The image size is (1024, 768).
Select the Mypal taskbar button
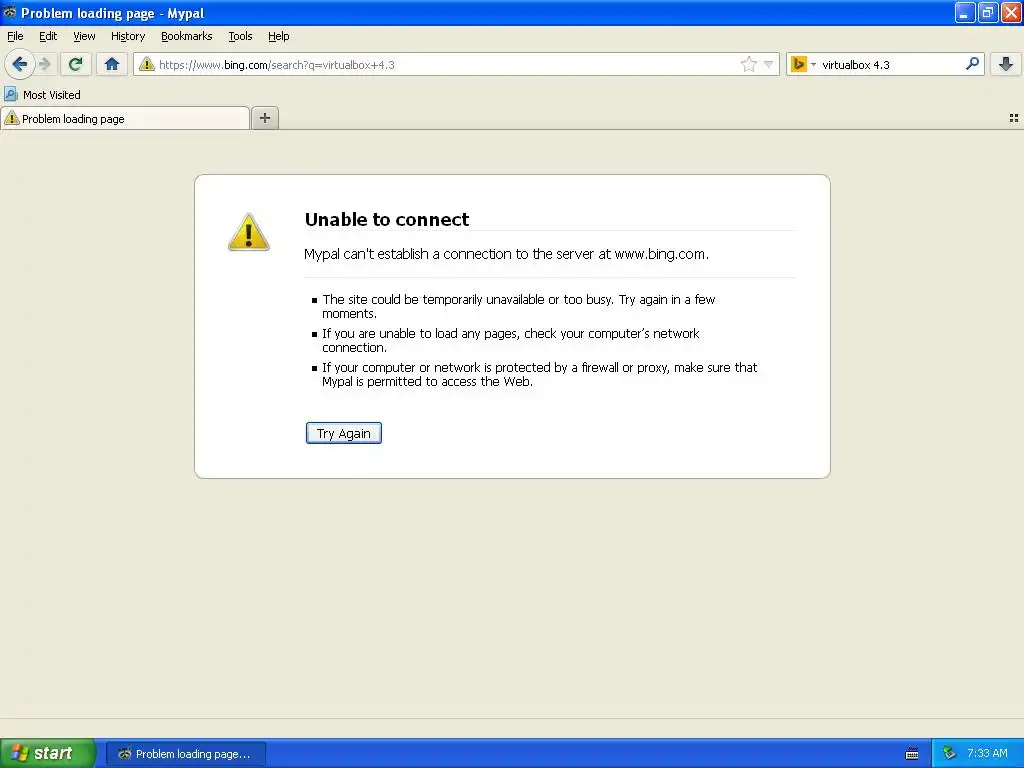click(185, 754)
